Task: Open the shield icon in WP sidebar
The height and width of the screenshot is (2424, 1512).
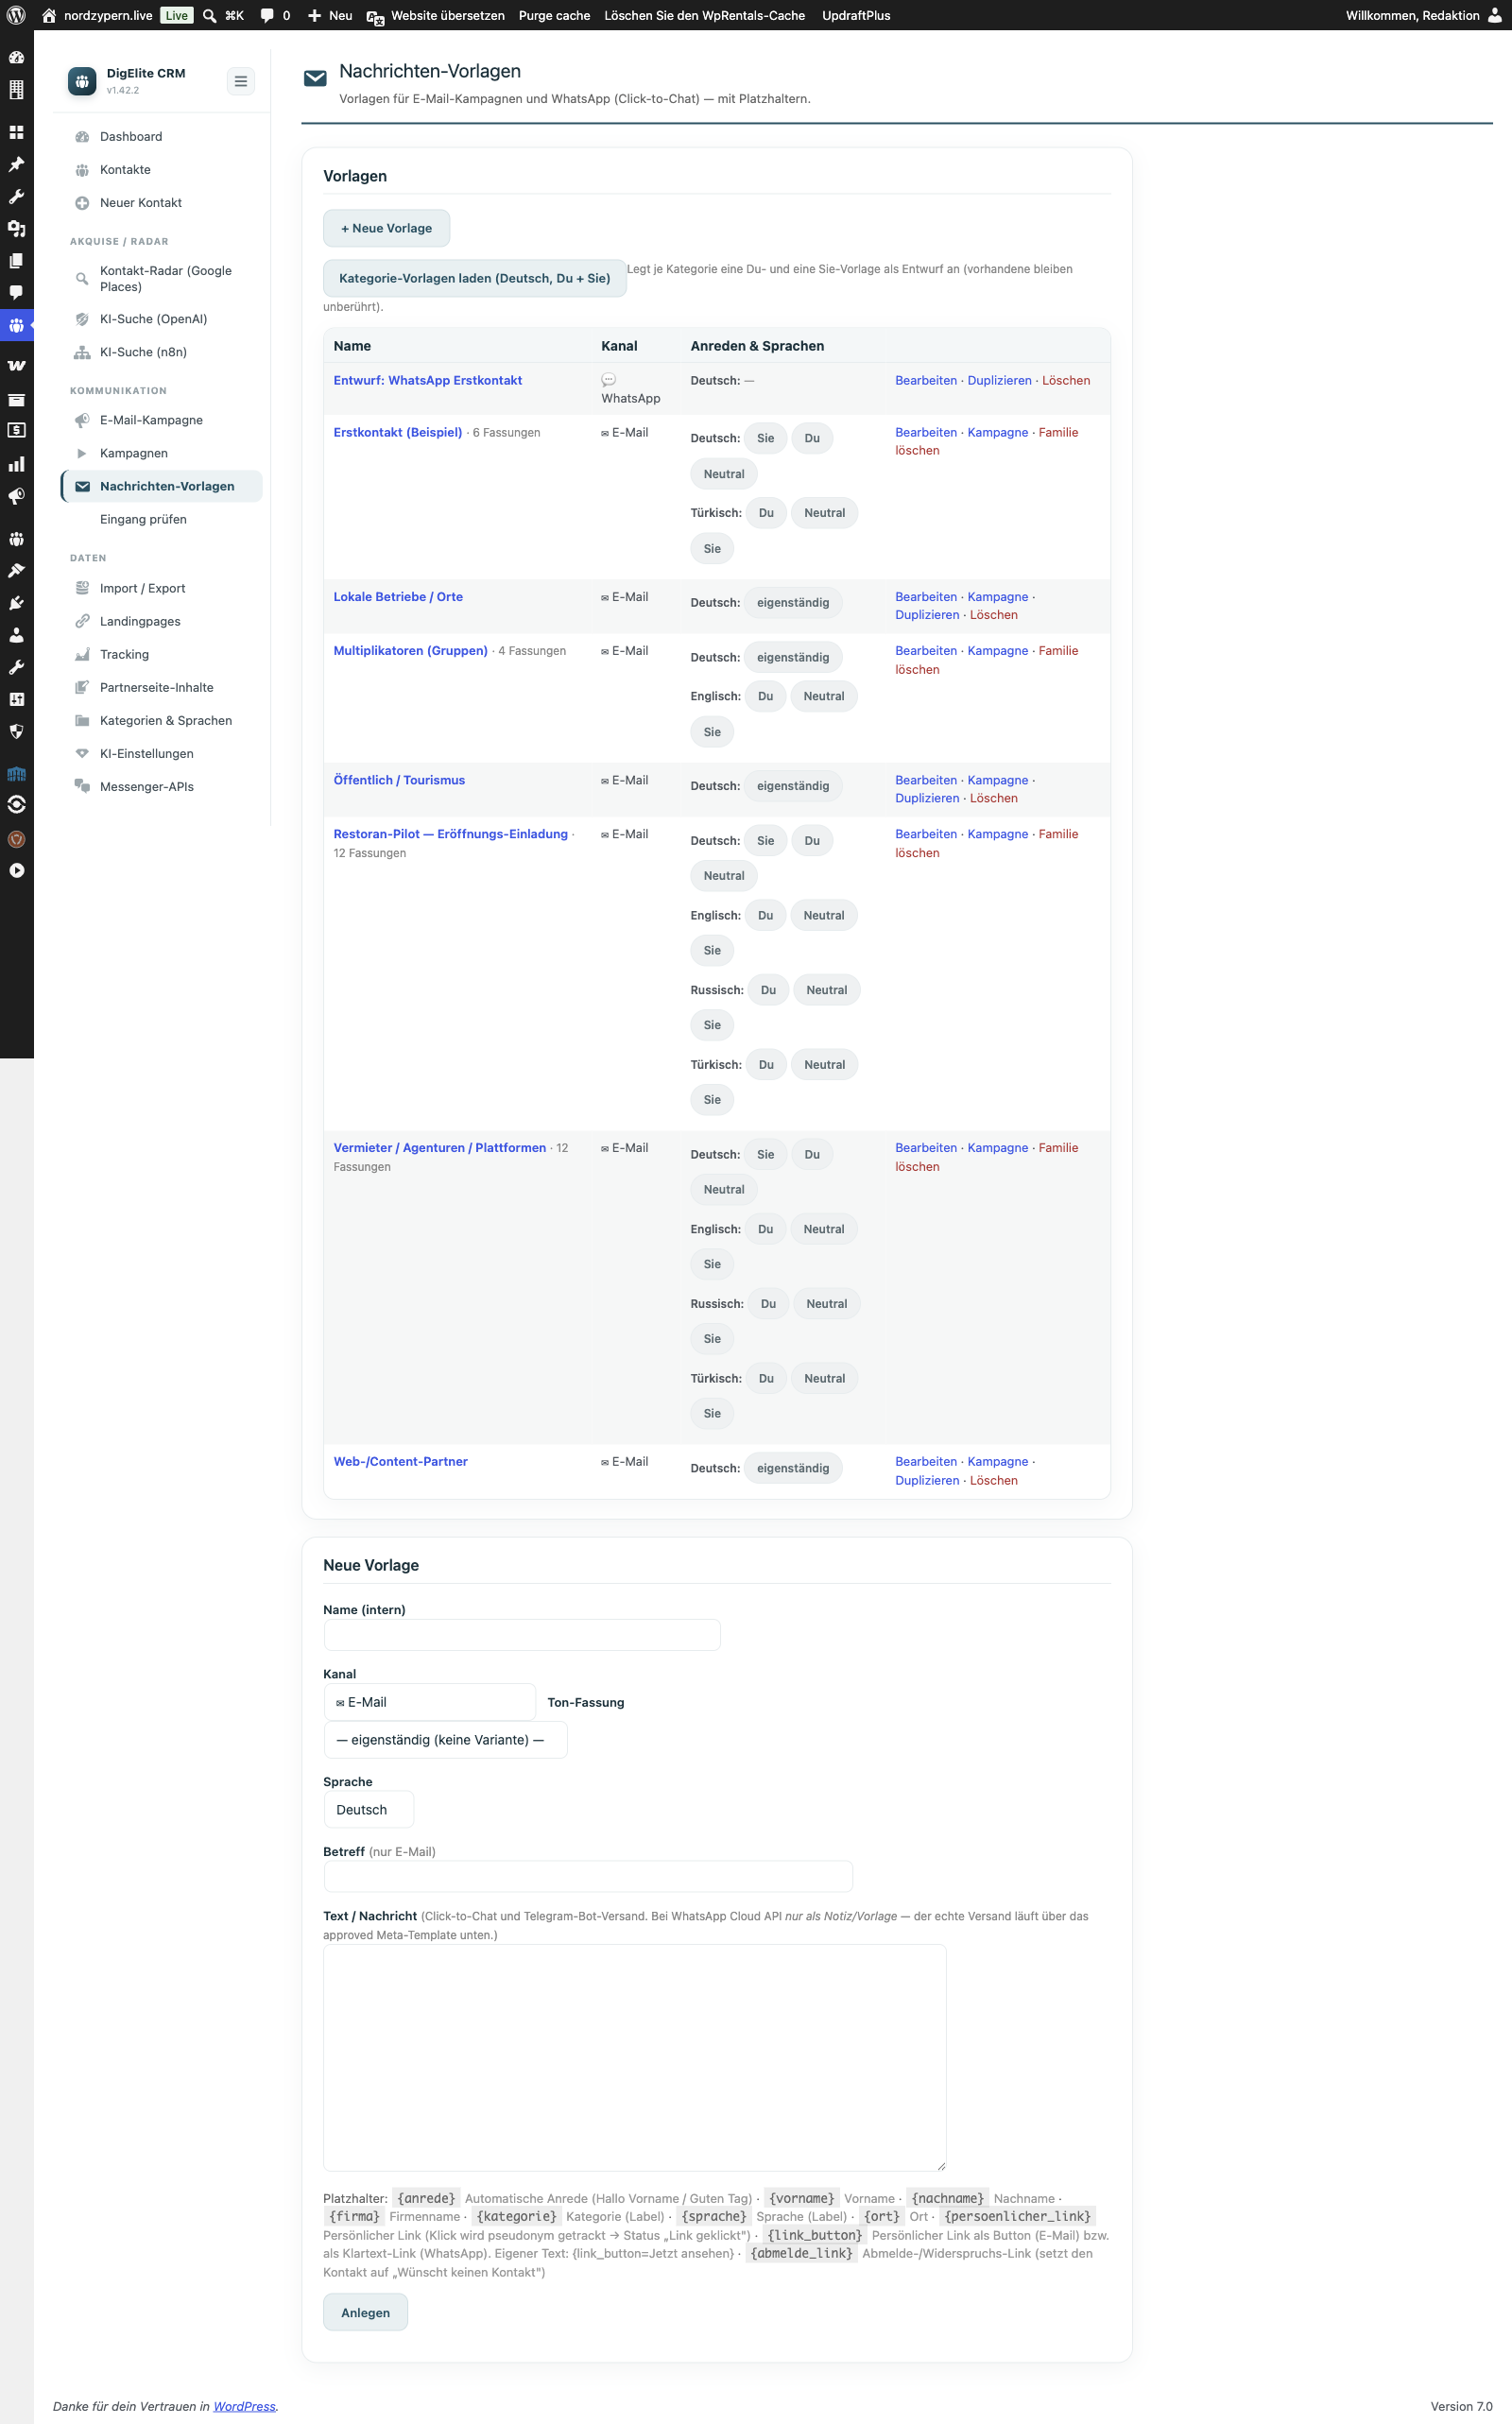Action: [x=16, y=732]
